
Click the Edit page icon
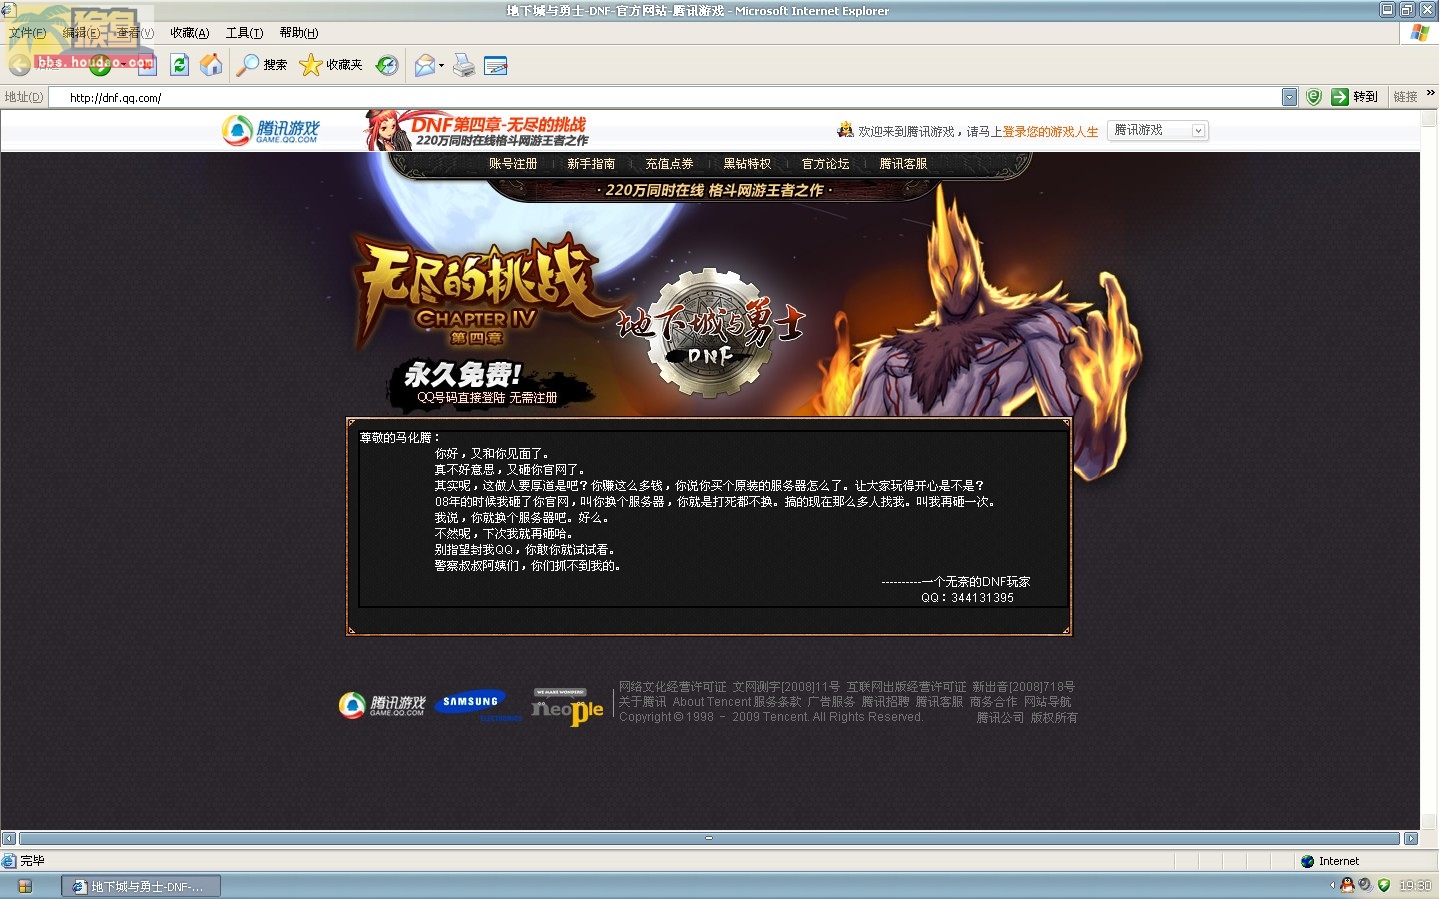tap(495, 66)
